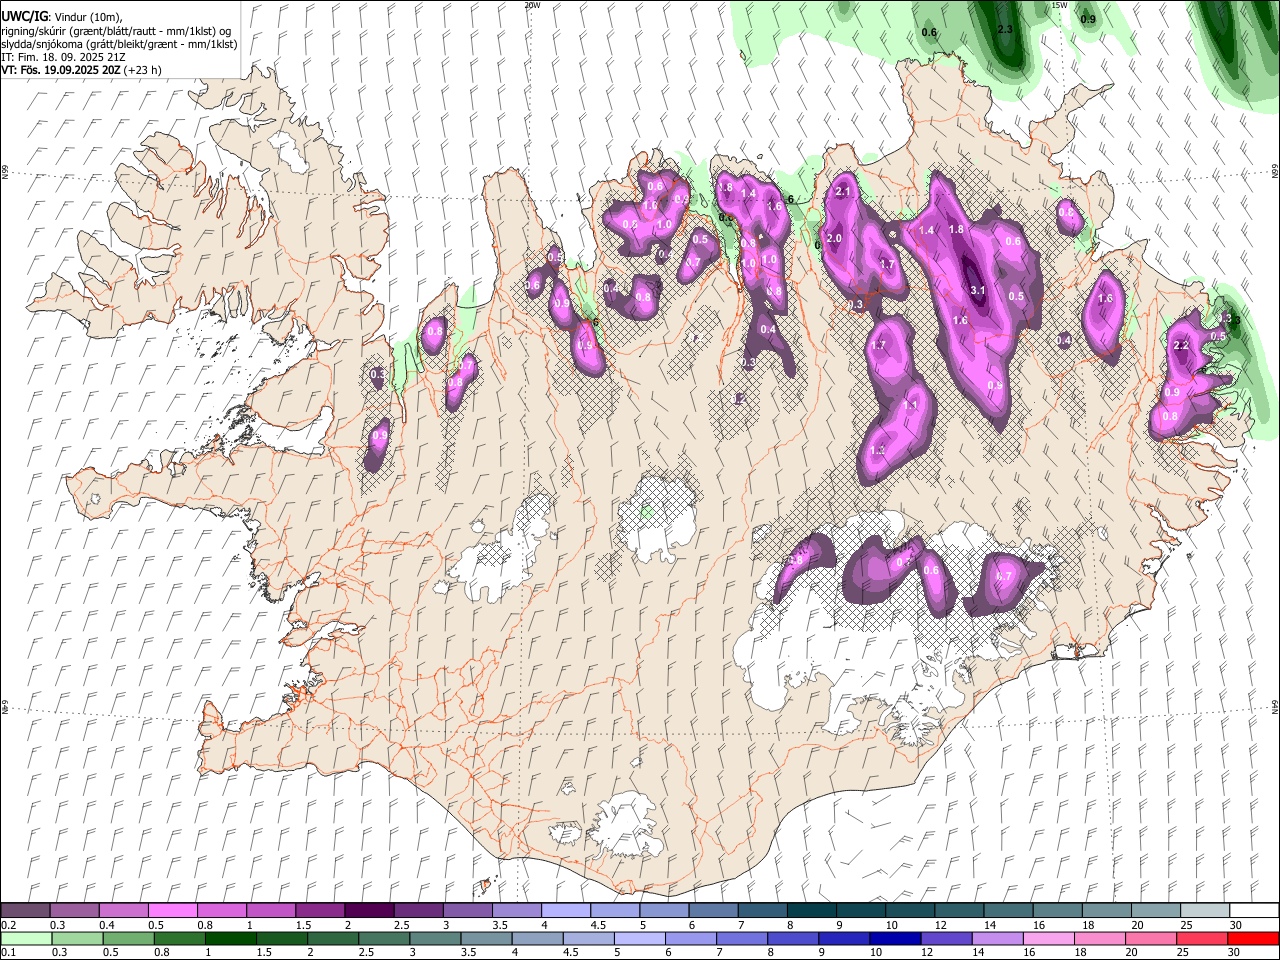This screenshot has width=1280, height=960.
Task: Select the 20W longitude label at the top edge
Action: click(x=532, y=5)
